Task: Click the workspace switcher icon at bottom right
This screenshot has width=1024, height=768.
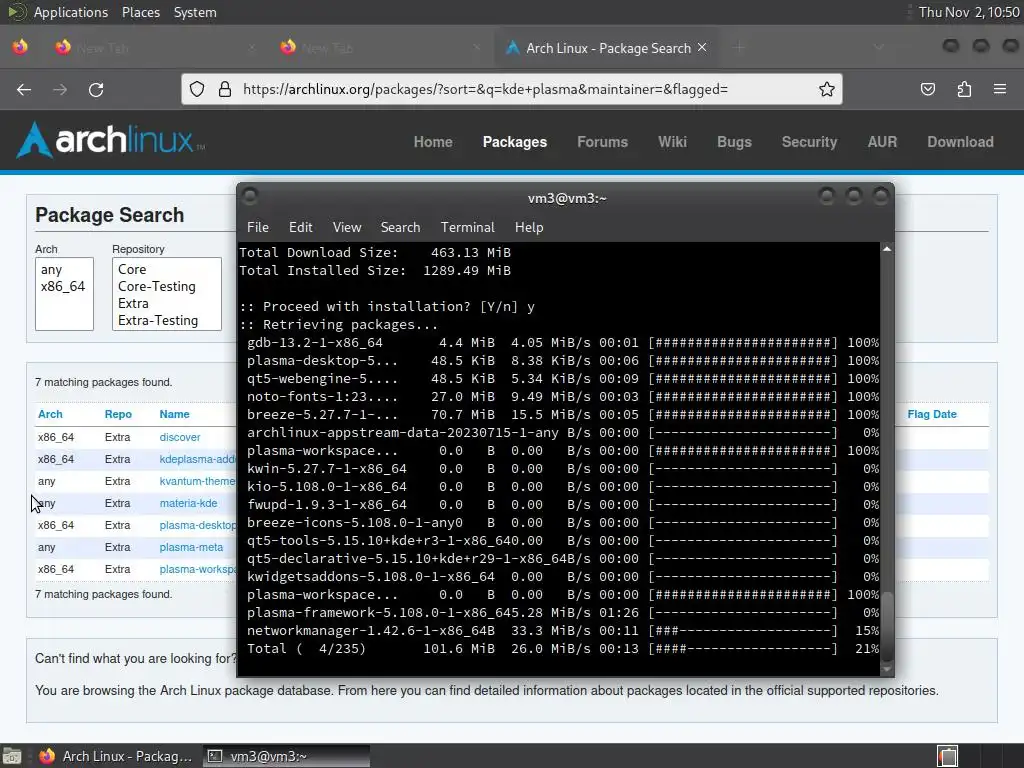Action: [x=948, y=756]
